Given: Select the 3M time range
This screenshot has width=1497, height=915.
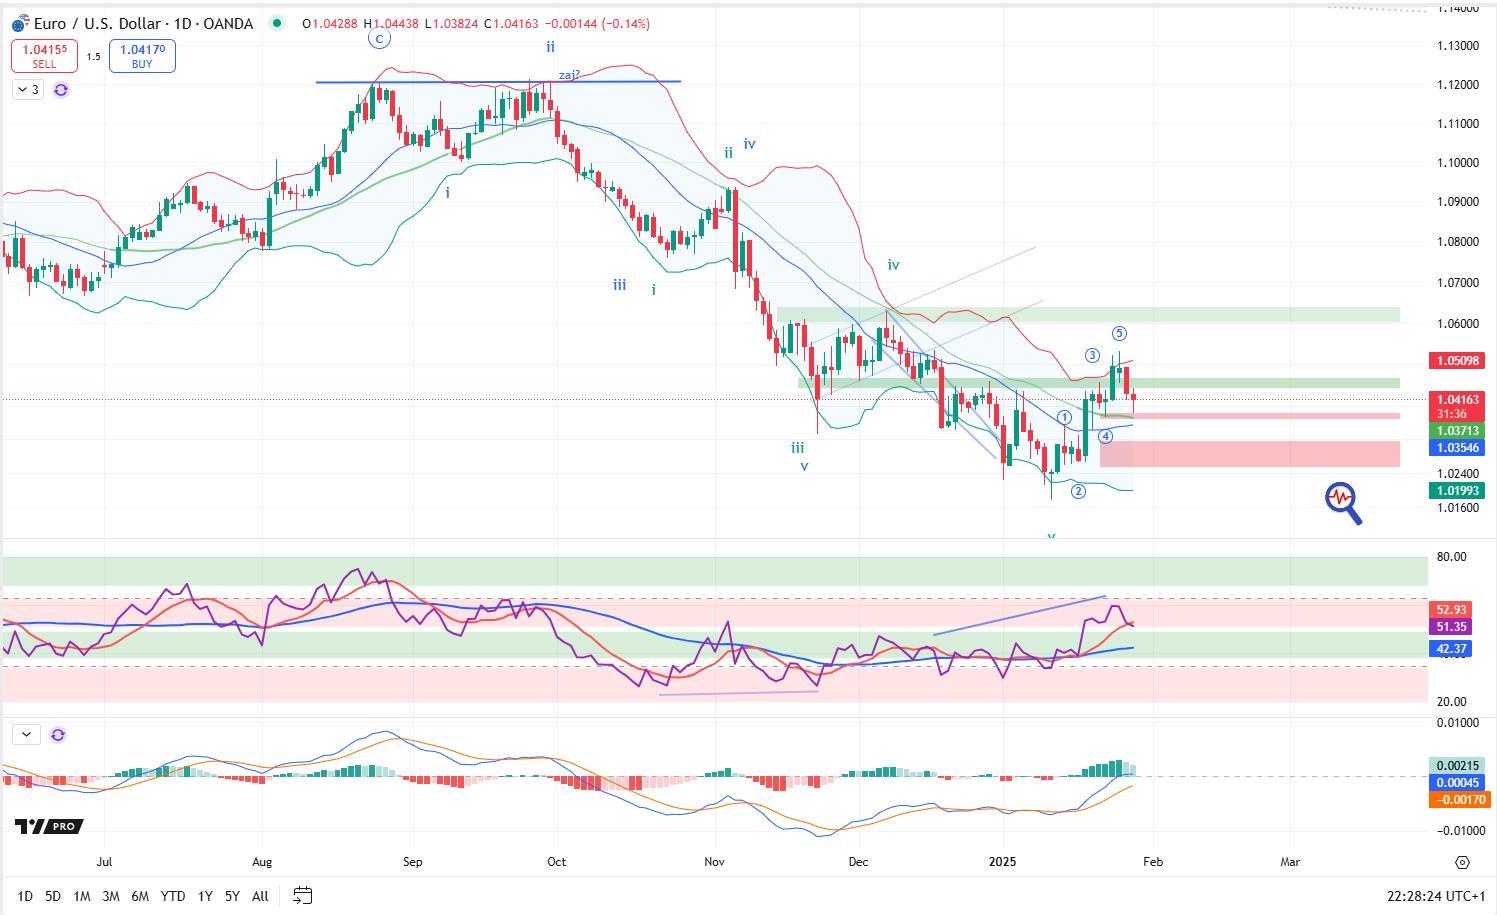Looking at the screenshot, I should tap(111, 896).
